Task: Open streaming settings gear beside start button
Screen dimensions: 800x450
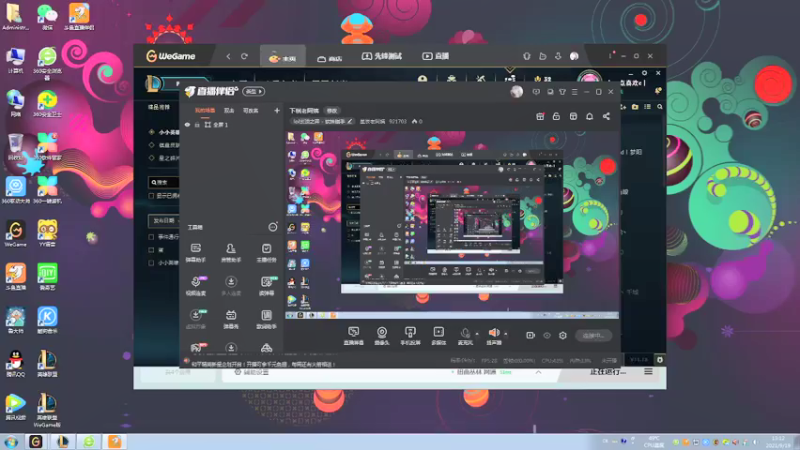Action: click(x=563, y=336)
